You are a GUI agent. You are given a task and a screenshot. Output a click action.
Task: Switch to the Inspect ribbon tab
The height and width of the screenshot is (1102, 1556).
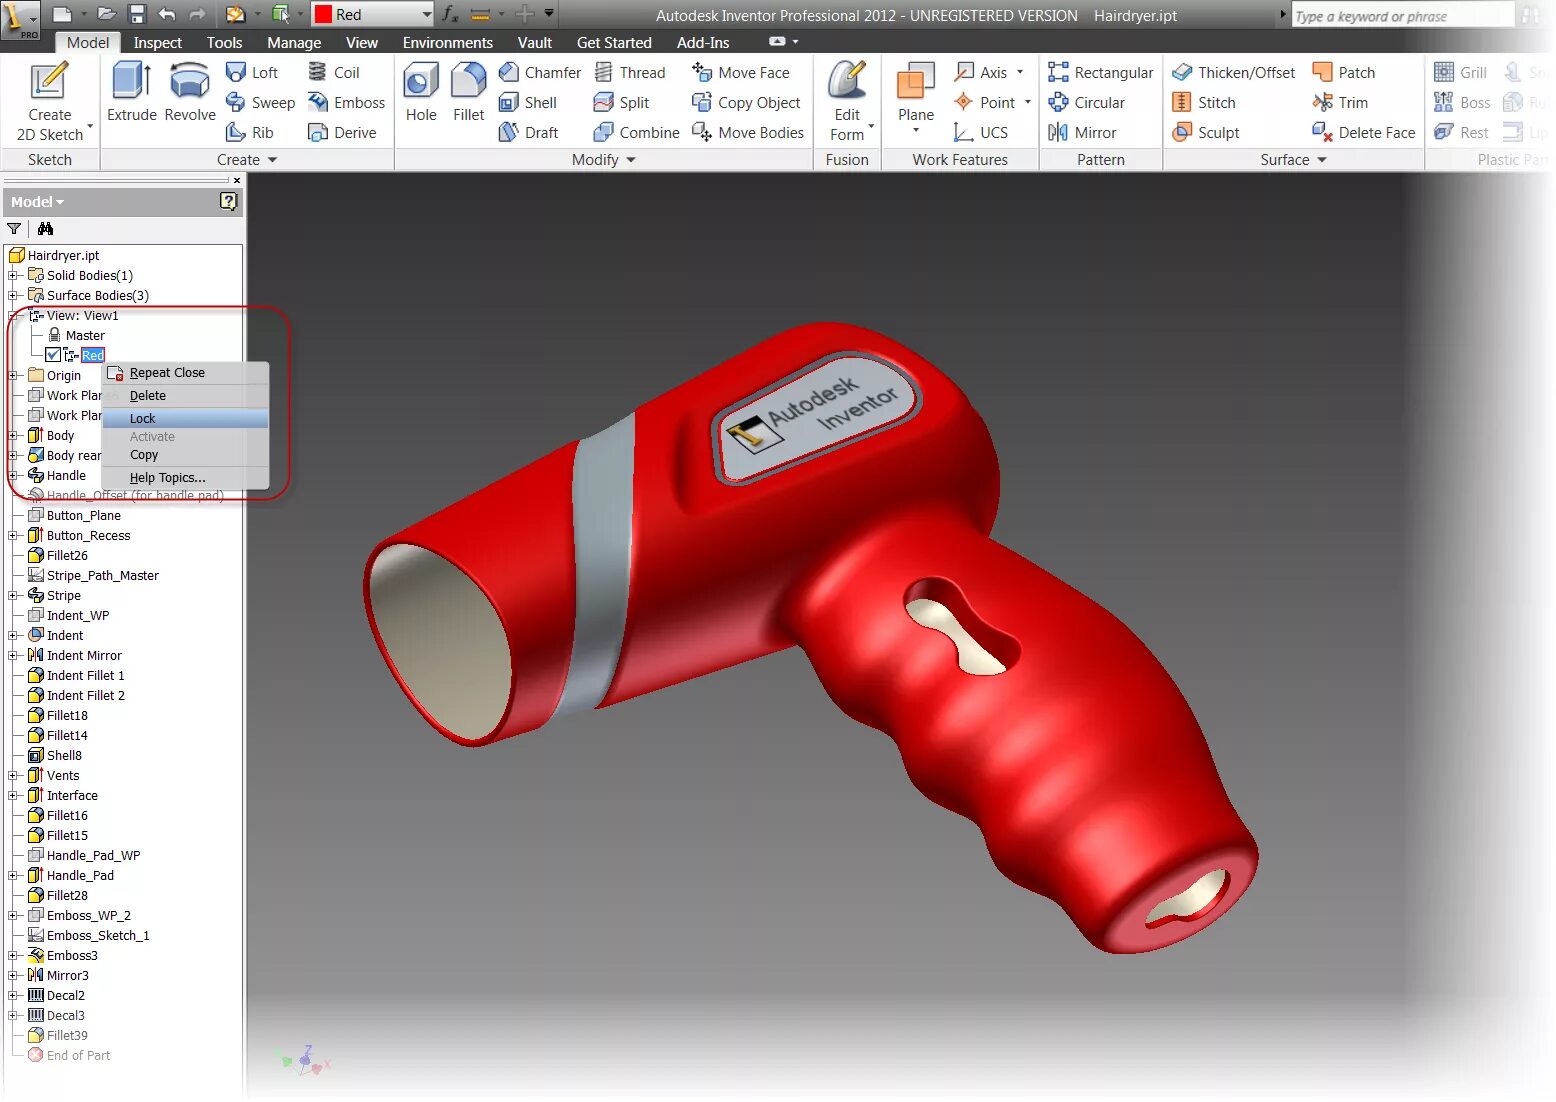point(158,42)
